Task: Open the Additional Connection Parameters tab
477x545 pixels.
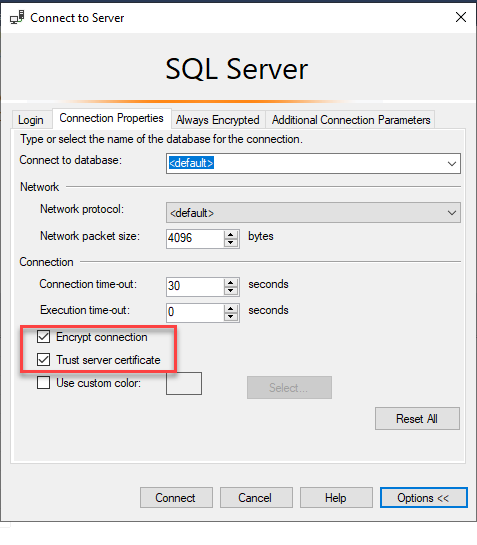Action: coord(351,120)
